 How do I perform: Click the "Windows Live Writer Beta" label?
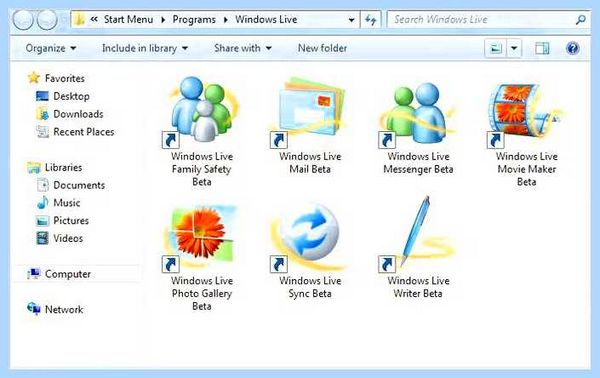[x=418, y=287]
